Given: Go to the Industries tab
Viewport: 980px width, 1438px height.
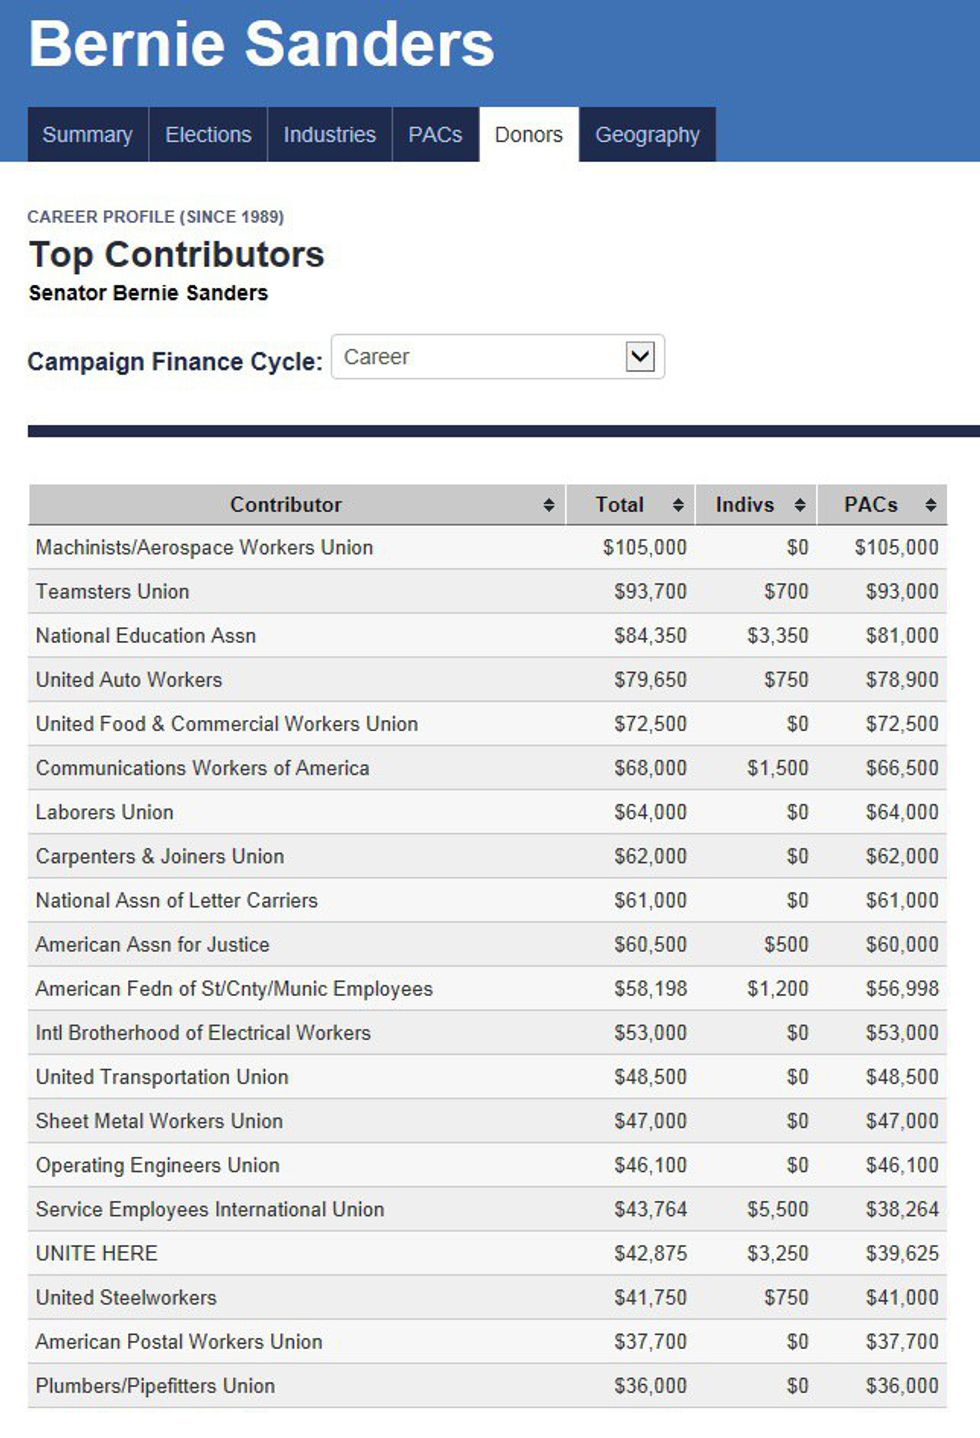Looking at the screenshot, I should [x=329, y=135].
